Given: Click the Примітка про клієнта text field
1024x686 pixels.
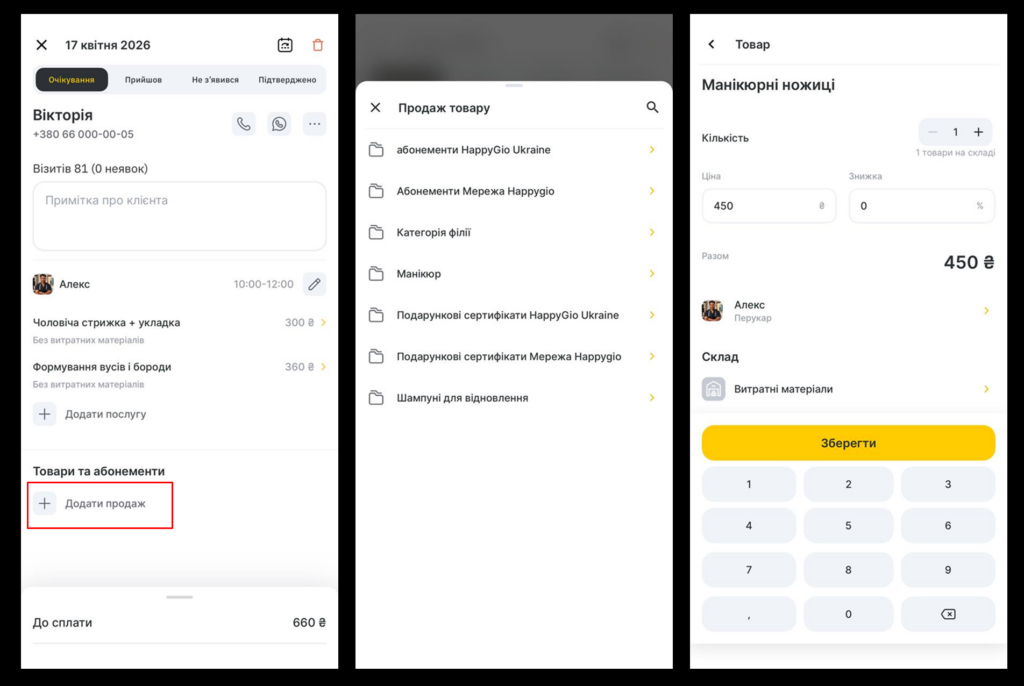Looking at the screenshot, I should [179, 216].
